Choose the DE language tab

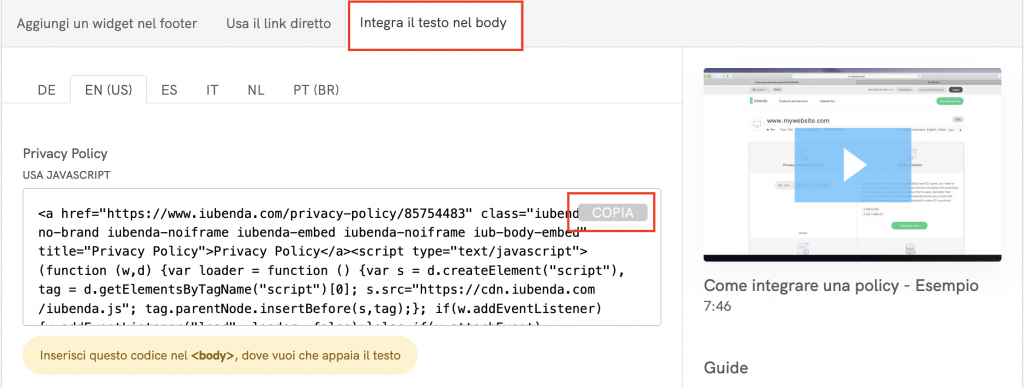[46, 90]
